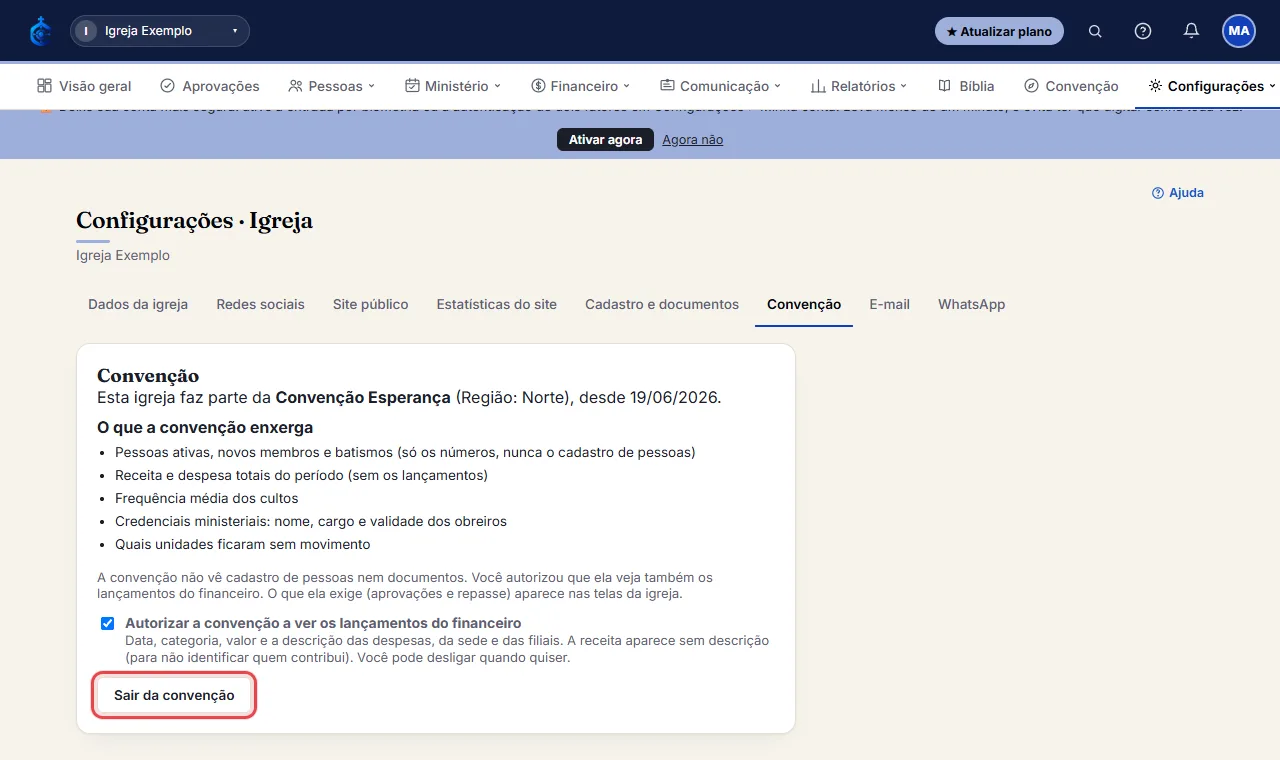Click the 'Convenção Esperança' bold text

tap(363, 397)
